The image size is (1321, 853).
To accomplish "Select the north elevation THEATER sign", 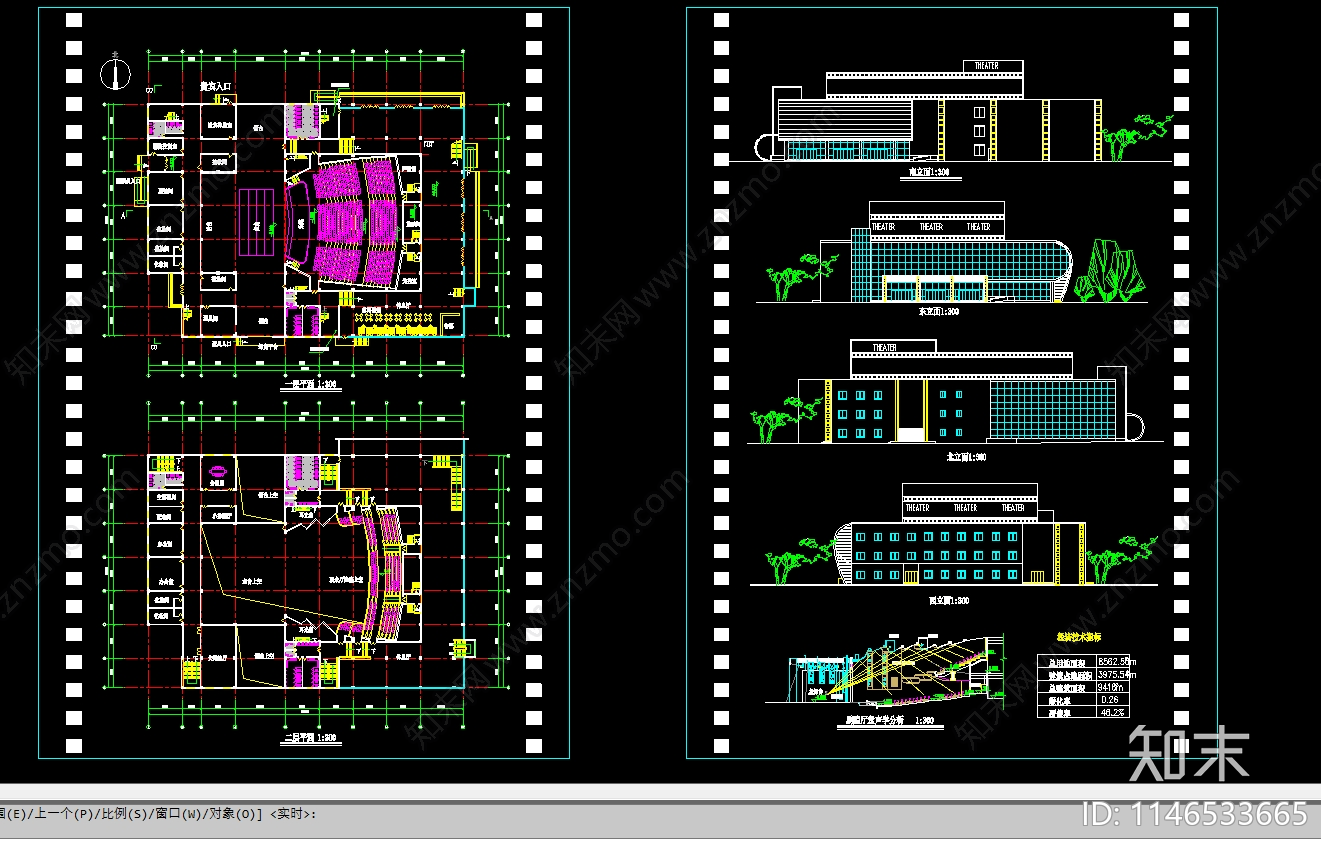I will coord(885,348).
